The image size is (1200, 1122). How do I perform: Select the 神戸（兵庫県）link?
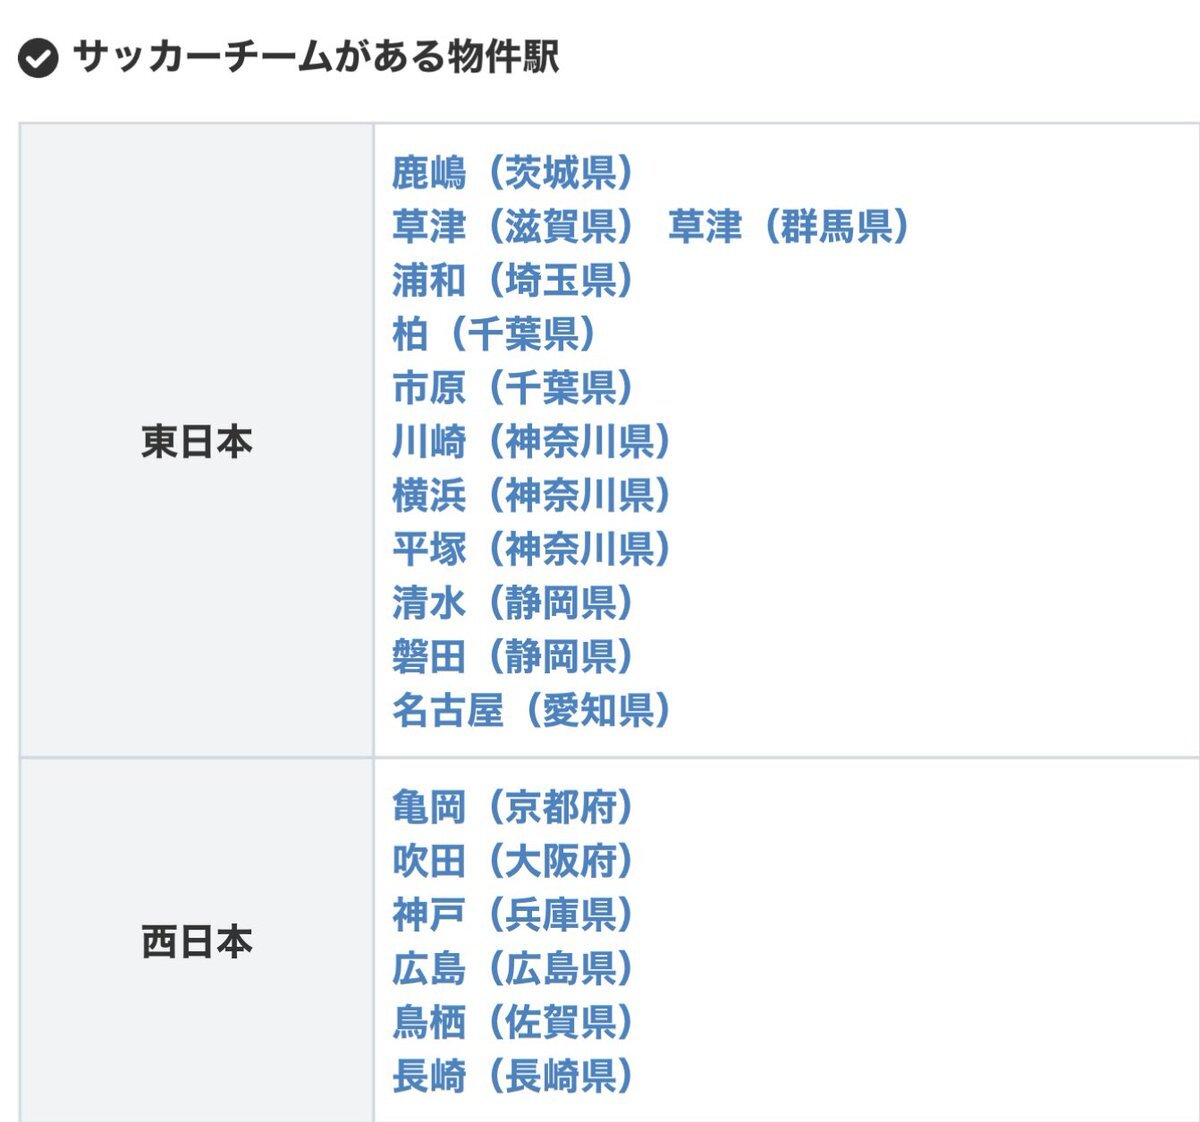512,915
